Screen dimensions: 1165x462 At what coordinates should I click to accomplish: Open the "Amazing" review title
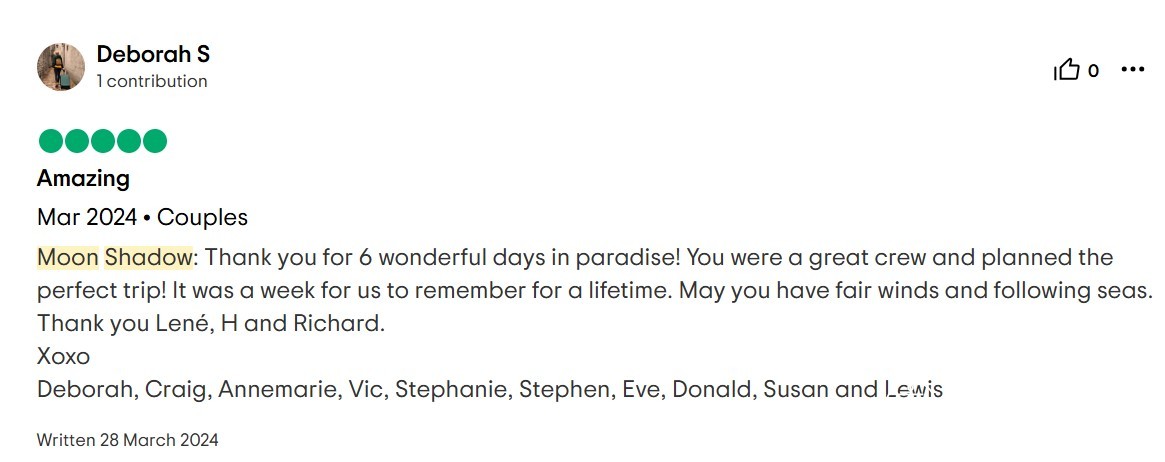click(83, 179)
